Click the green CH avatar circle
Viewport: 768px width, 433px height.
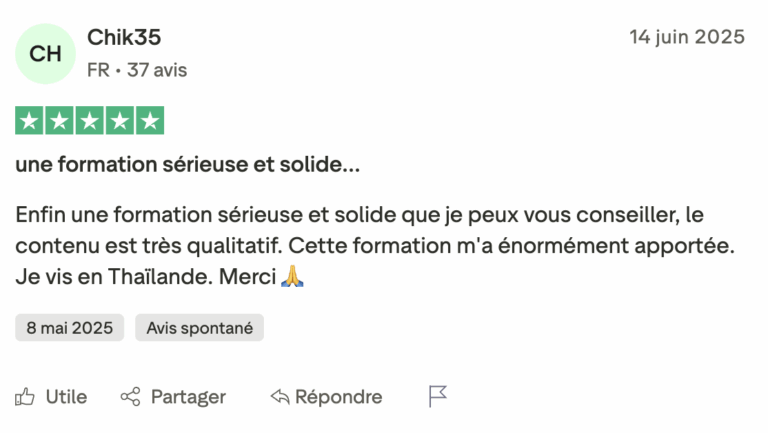[x=45, y=54]
